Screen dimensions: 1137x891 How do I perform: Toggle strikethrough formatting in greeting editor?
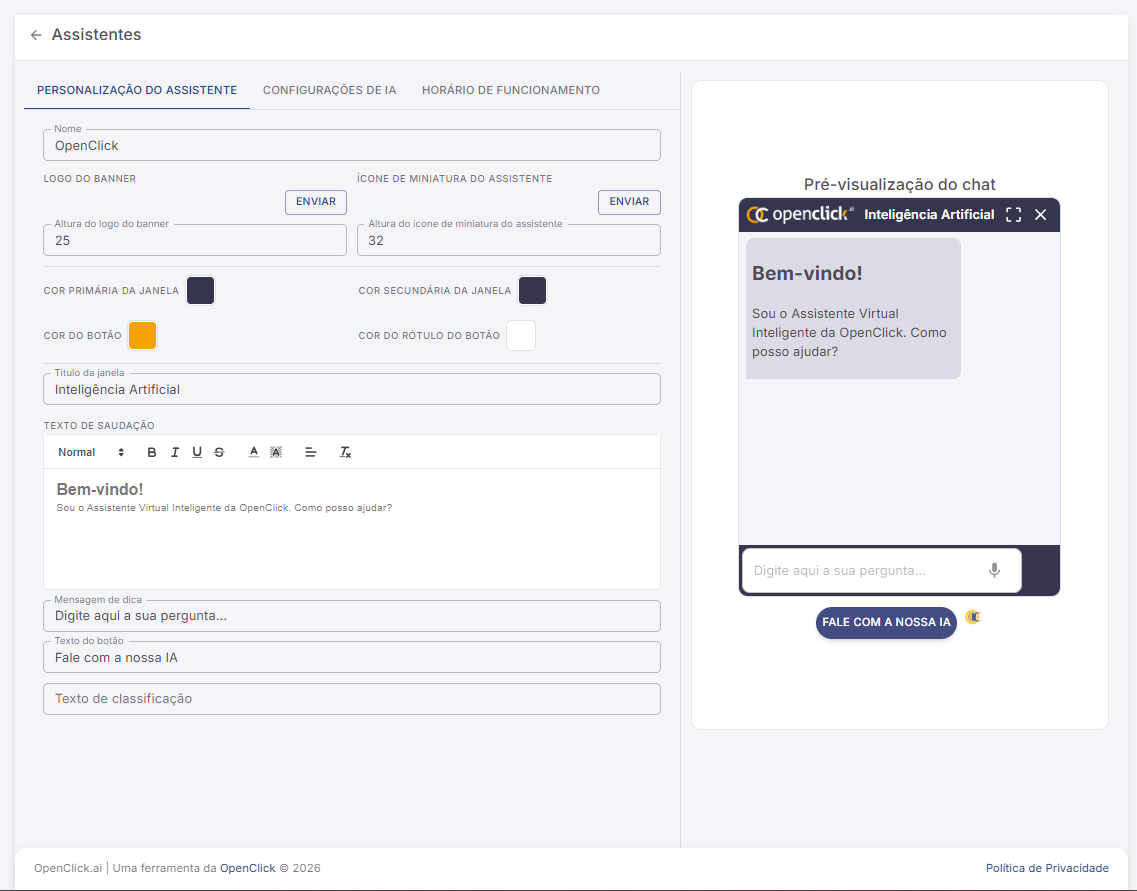click(x=219, y=453)
